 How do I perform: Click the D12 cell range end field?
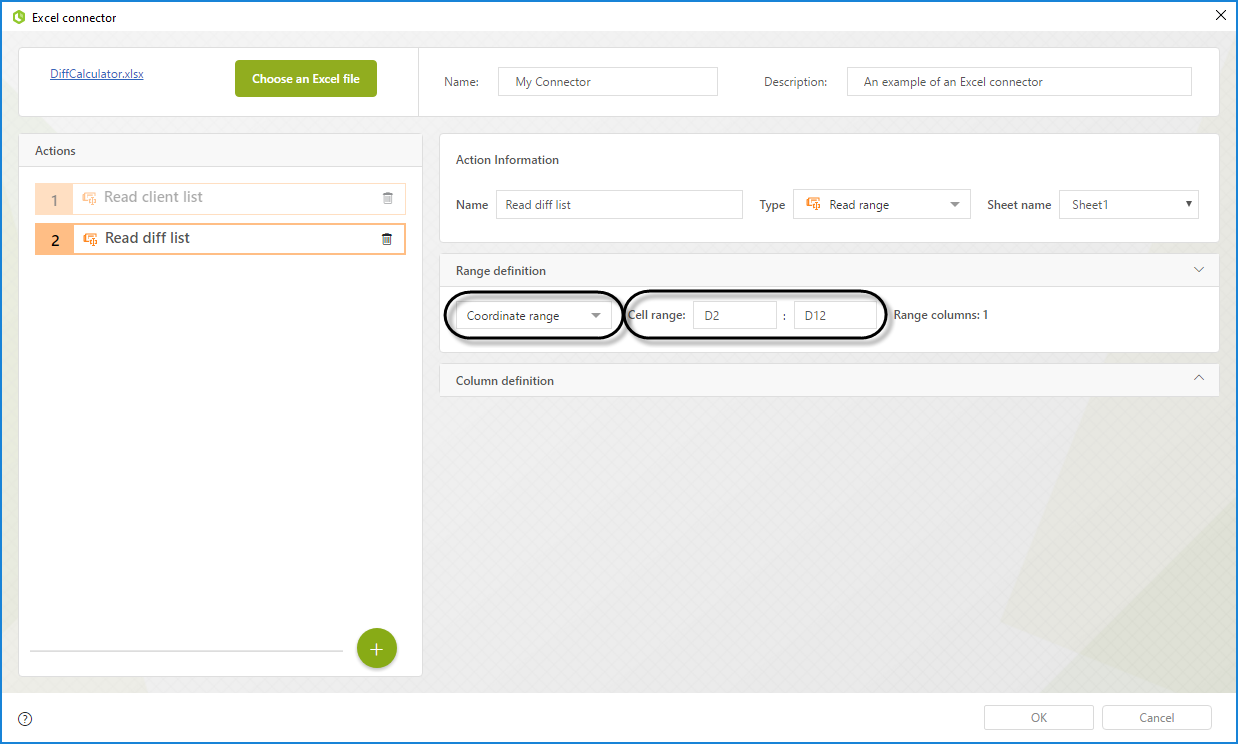click(835, 316)
